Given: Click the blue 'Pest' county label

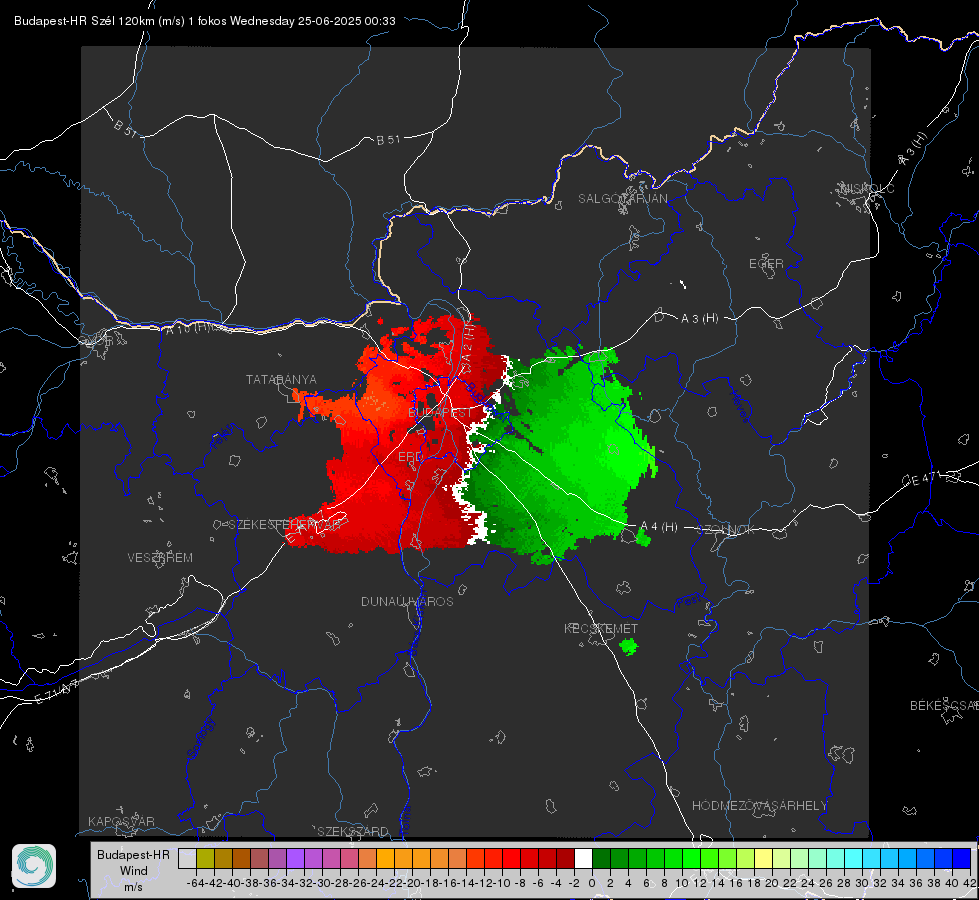Looking at the screenshot, I should click(689, 601).
